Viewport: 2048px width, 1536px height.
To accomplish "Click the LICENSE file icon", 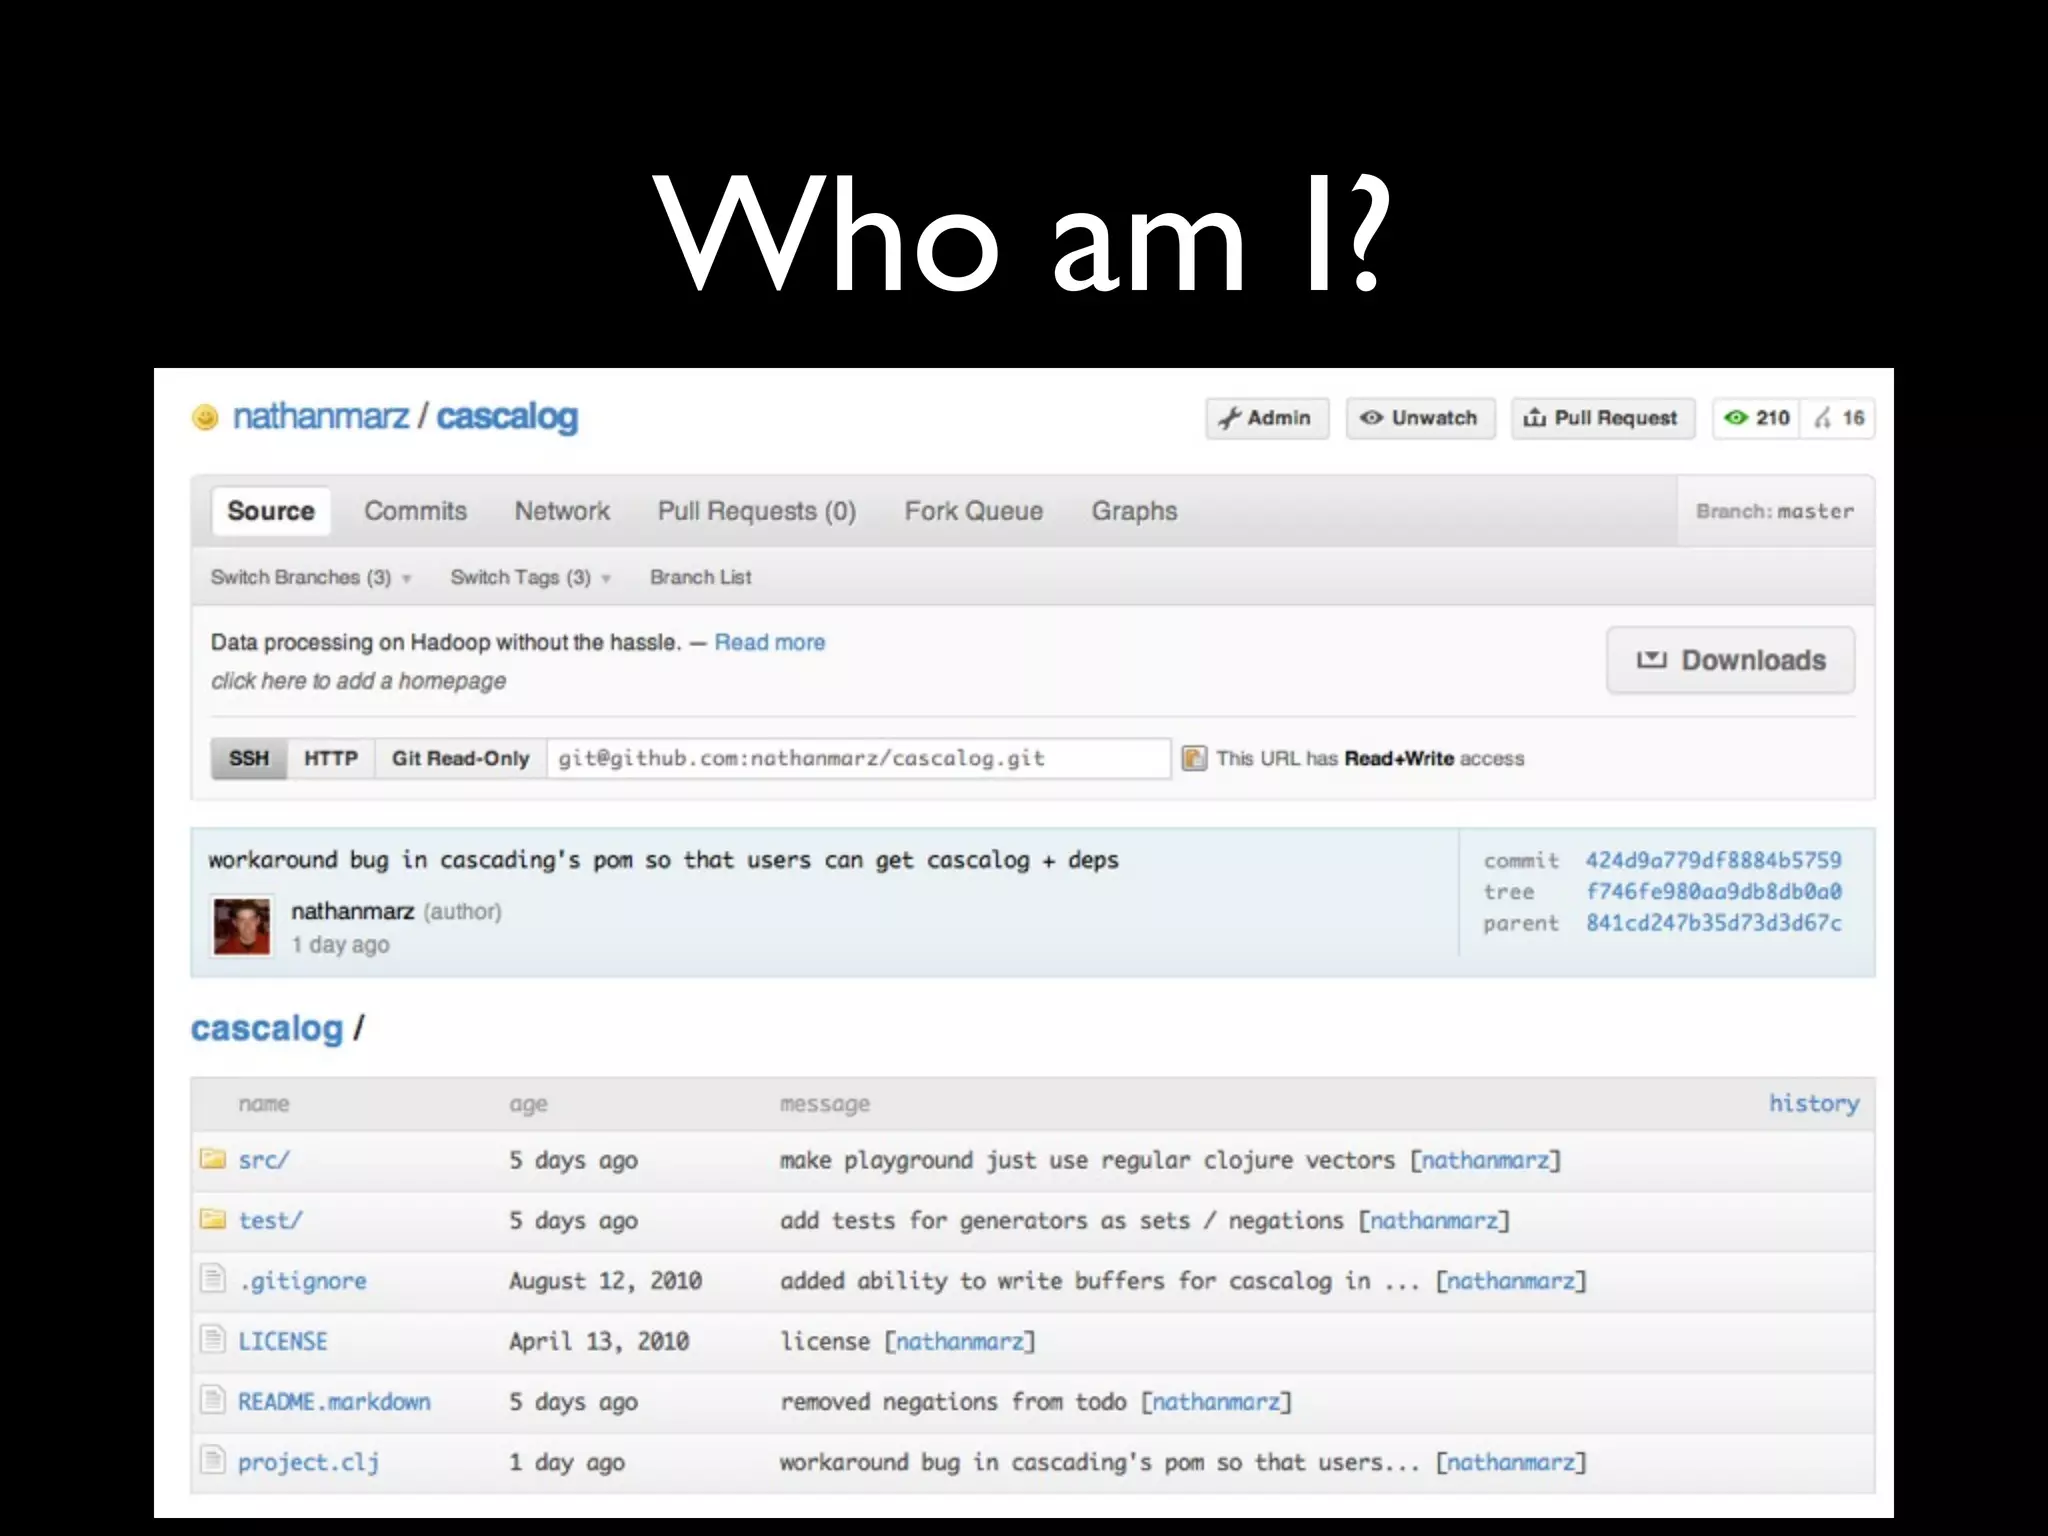I will point(213,1339).
